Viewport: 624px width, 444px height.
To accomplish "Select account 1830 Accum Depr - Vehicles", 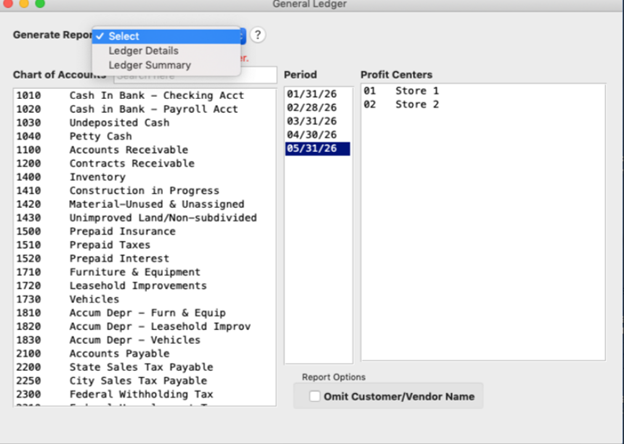I will [x=144, y=340].
